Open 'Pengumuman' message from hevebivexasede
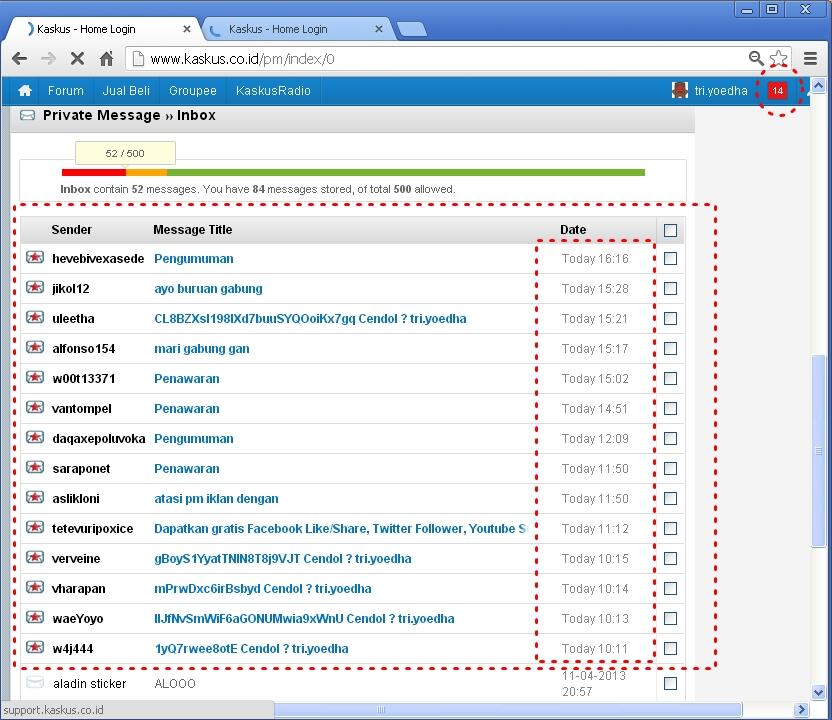This screenshot has height=720, width=832. click(x=194, y=258)
